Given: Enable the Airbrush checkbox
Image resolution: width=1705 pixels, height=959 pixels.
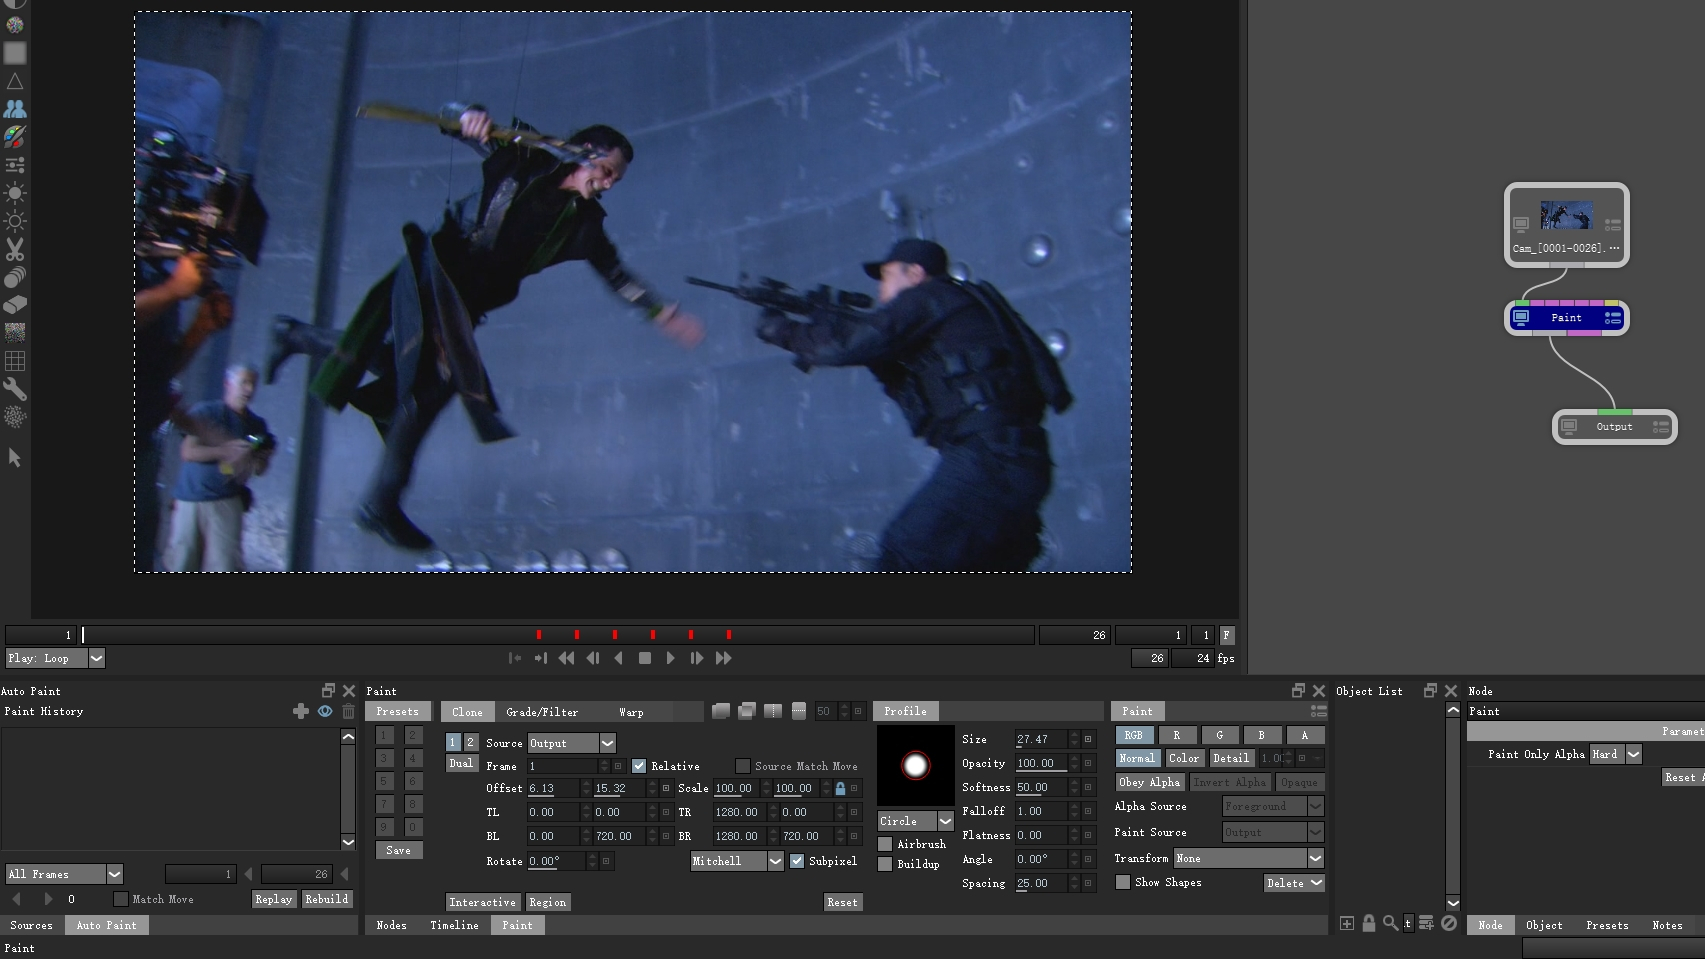Looking at the screenshot, I should [x=885, y=844].
